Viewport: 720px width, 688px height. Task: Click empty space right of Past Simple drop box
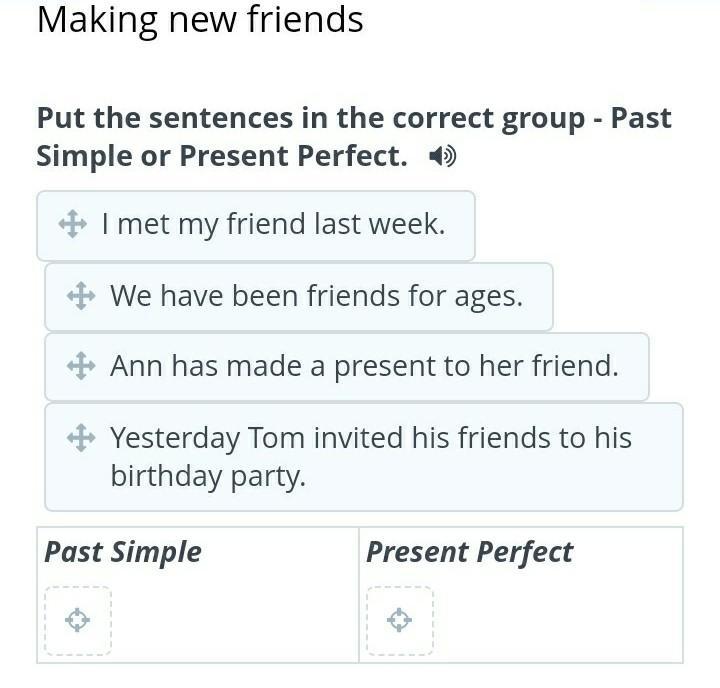(x=230, y=621)
